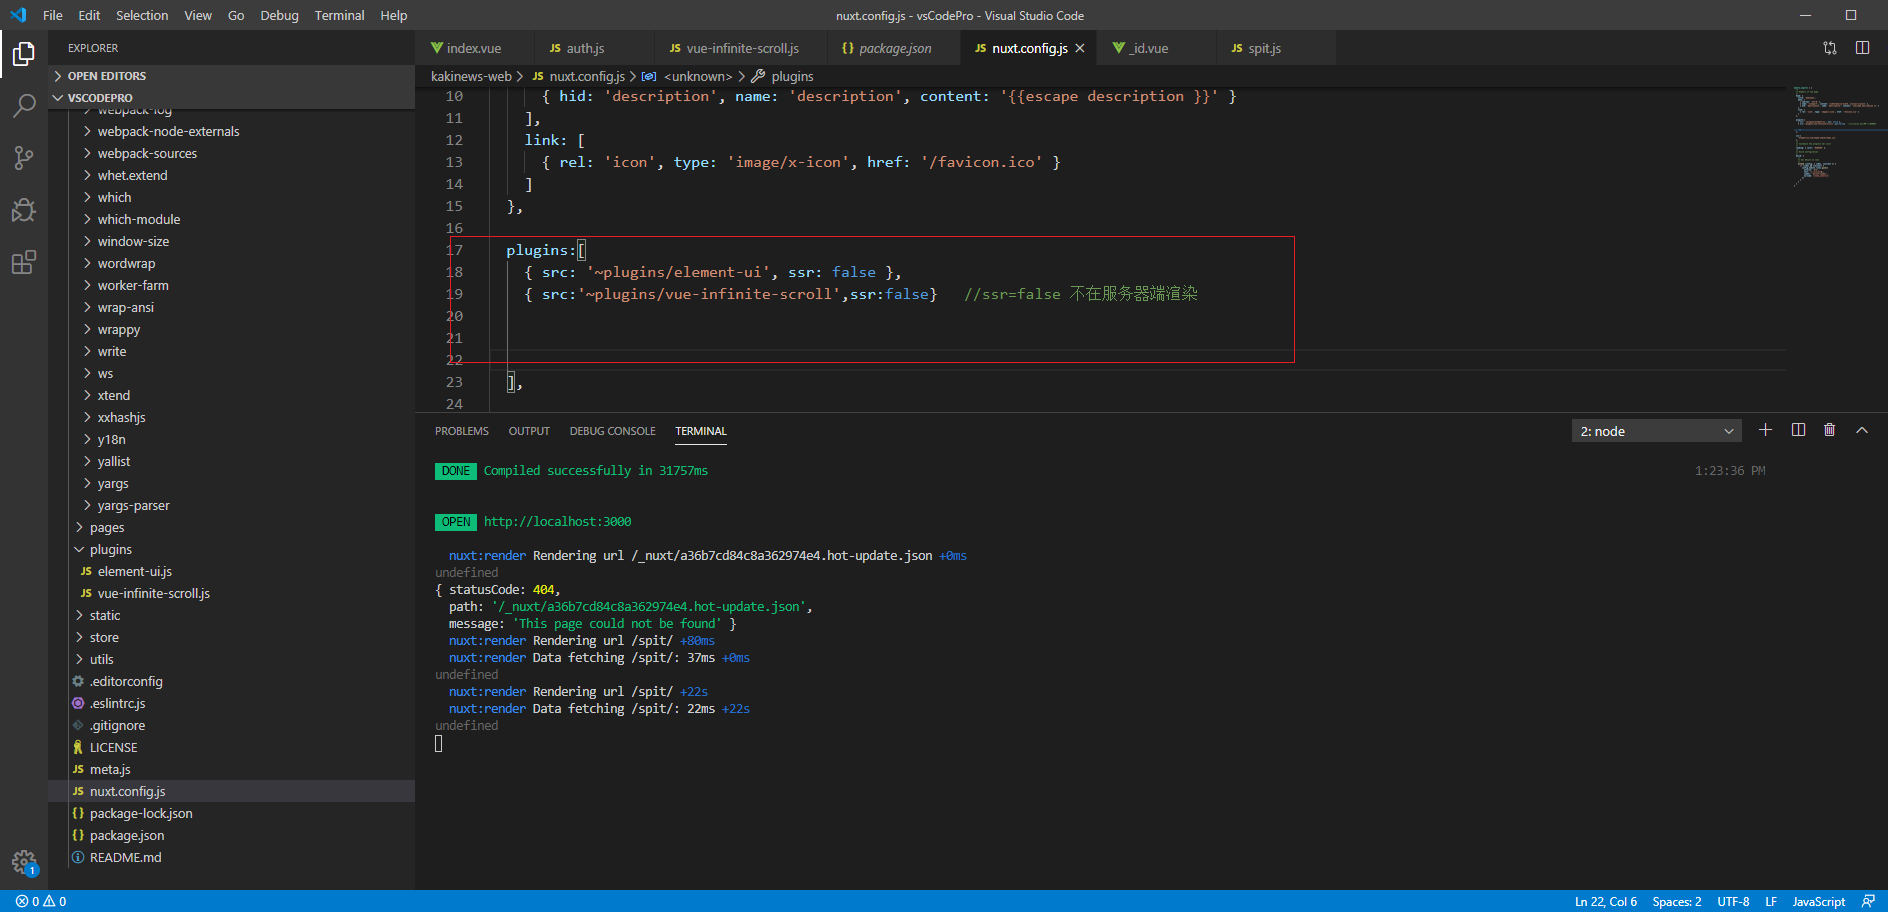This screenshot has height=912, width=1888.
Task: Close the nuxt.config.js tab
Action: point(1080,48)
